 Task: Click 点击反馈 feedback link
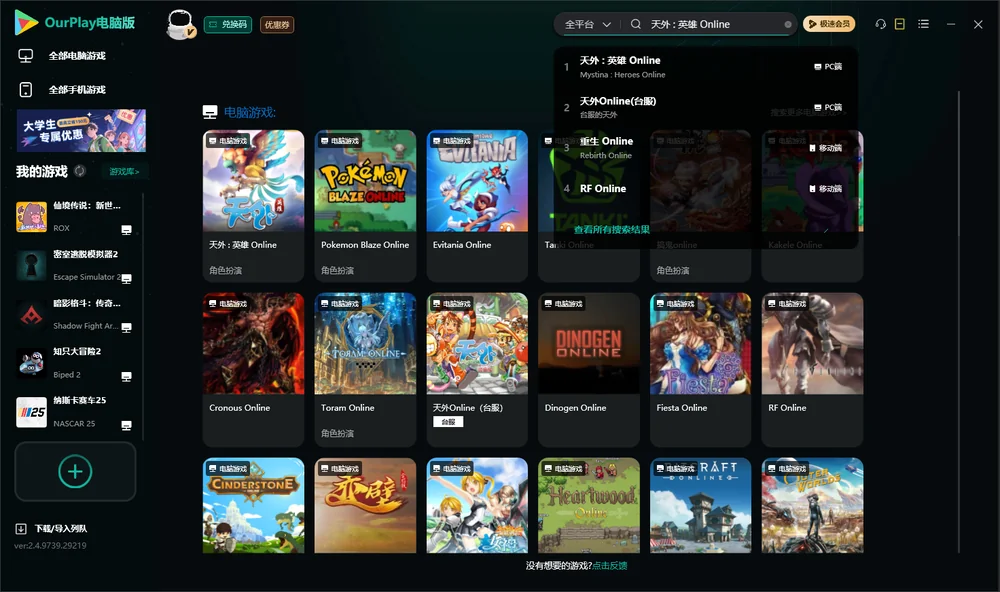click(610, 566)
